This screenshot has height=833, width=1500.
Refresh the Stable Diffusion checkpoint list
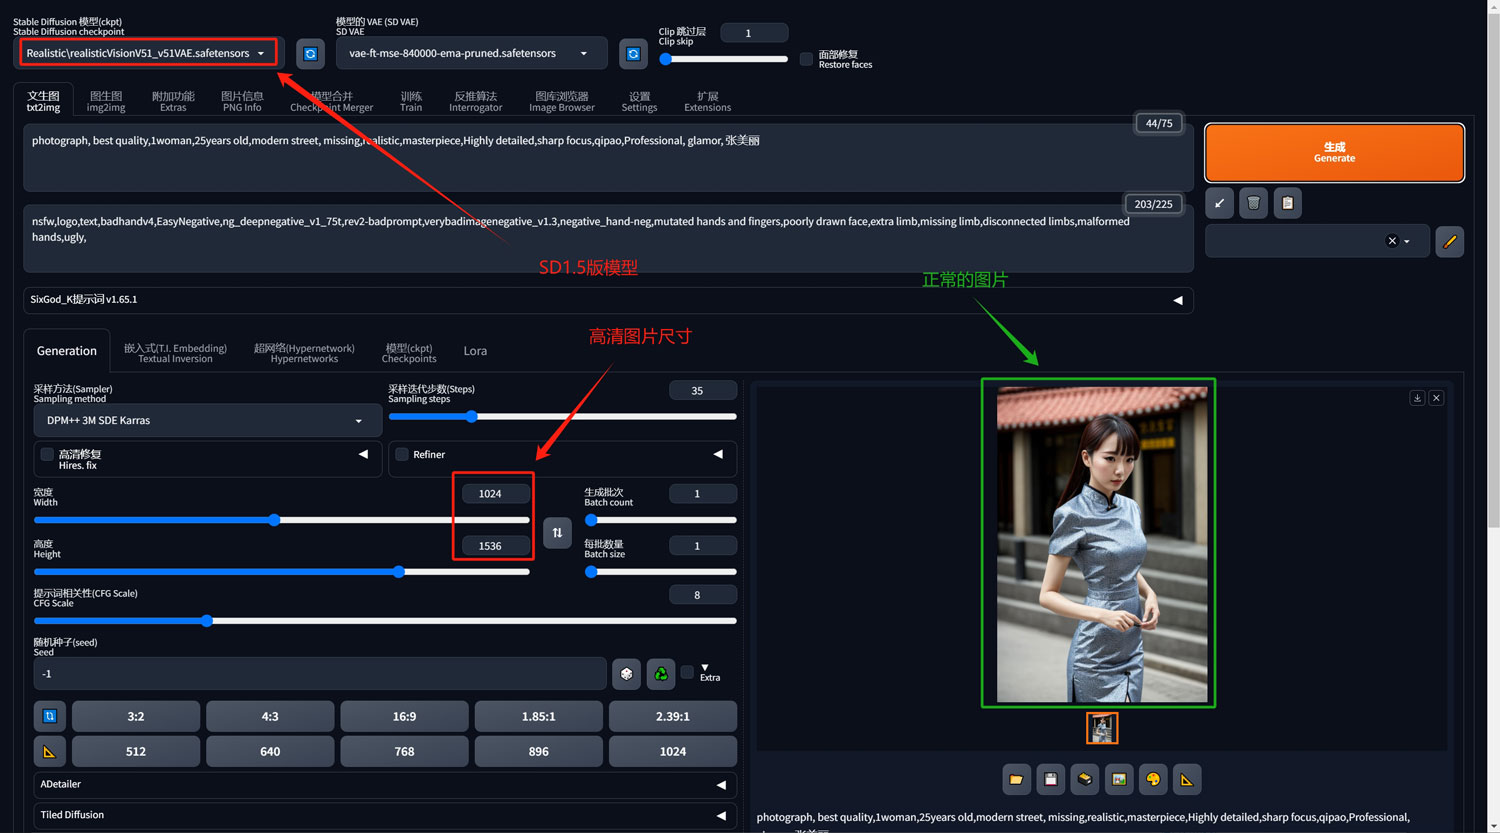[x=310, y=53]
